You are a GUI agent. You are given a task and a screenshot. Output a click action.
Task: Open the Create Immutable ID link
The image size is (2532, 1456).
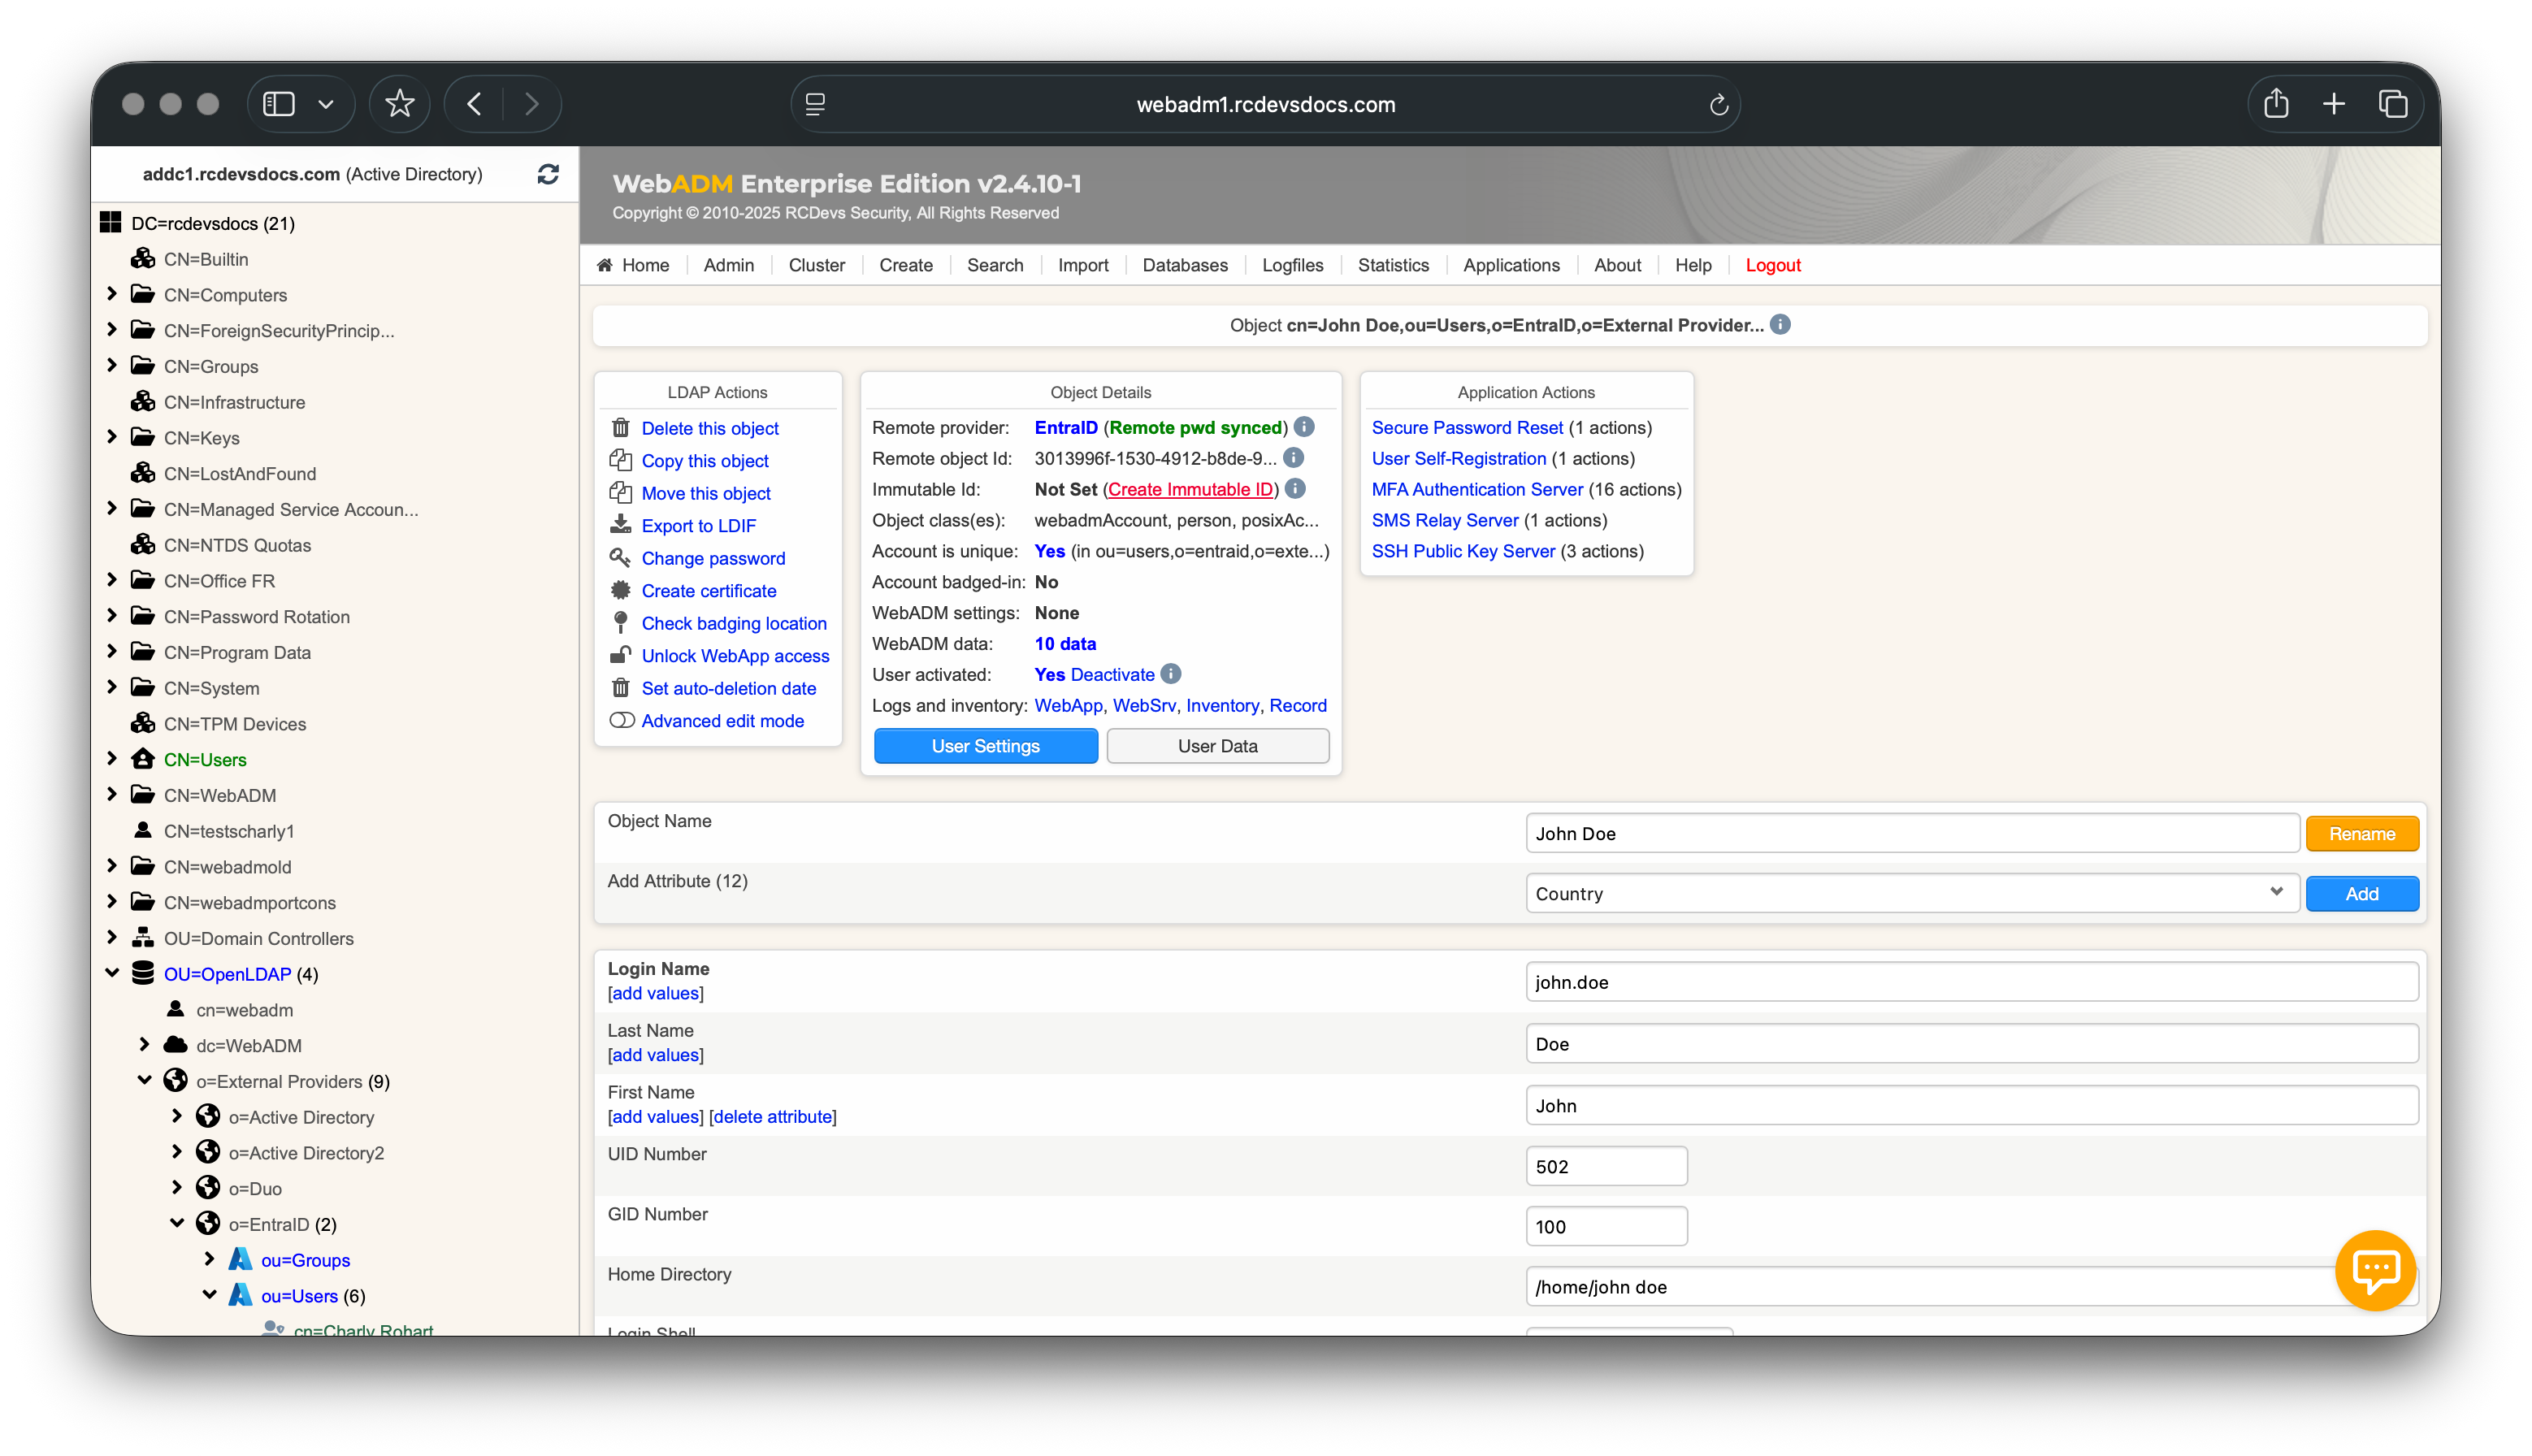tap(1190, 490)
